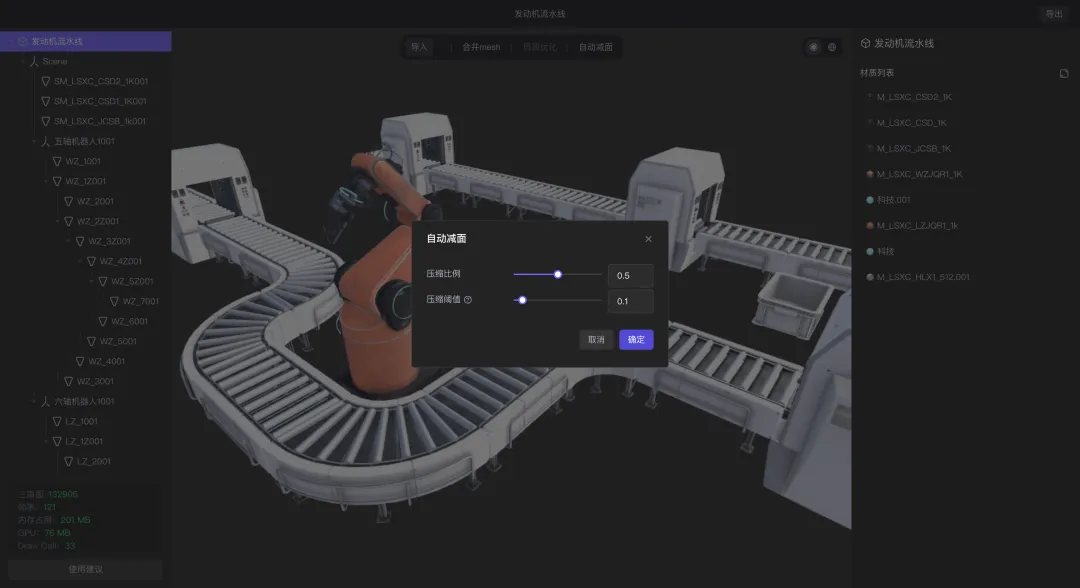1080x588 pixels.
Task: Collapse the WZ_5Z001 node
Action: [x=91, y=281]
